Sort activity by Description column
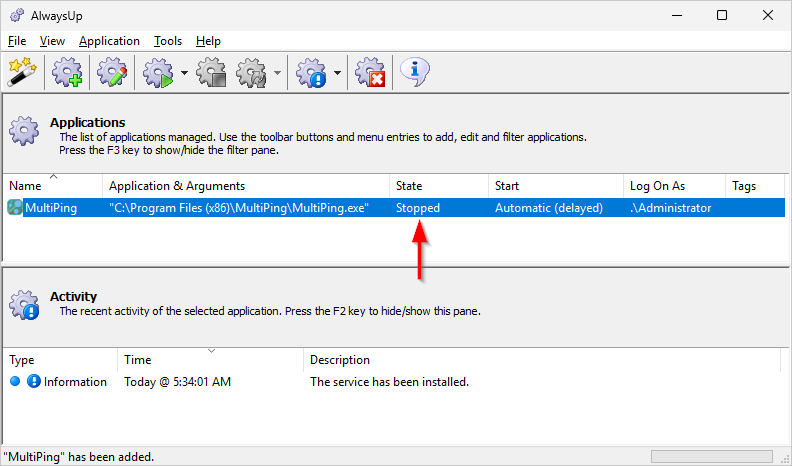 [x=542, y=359]
